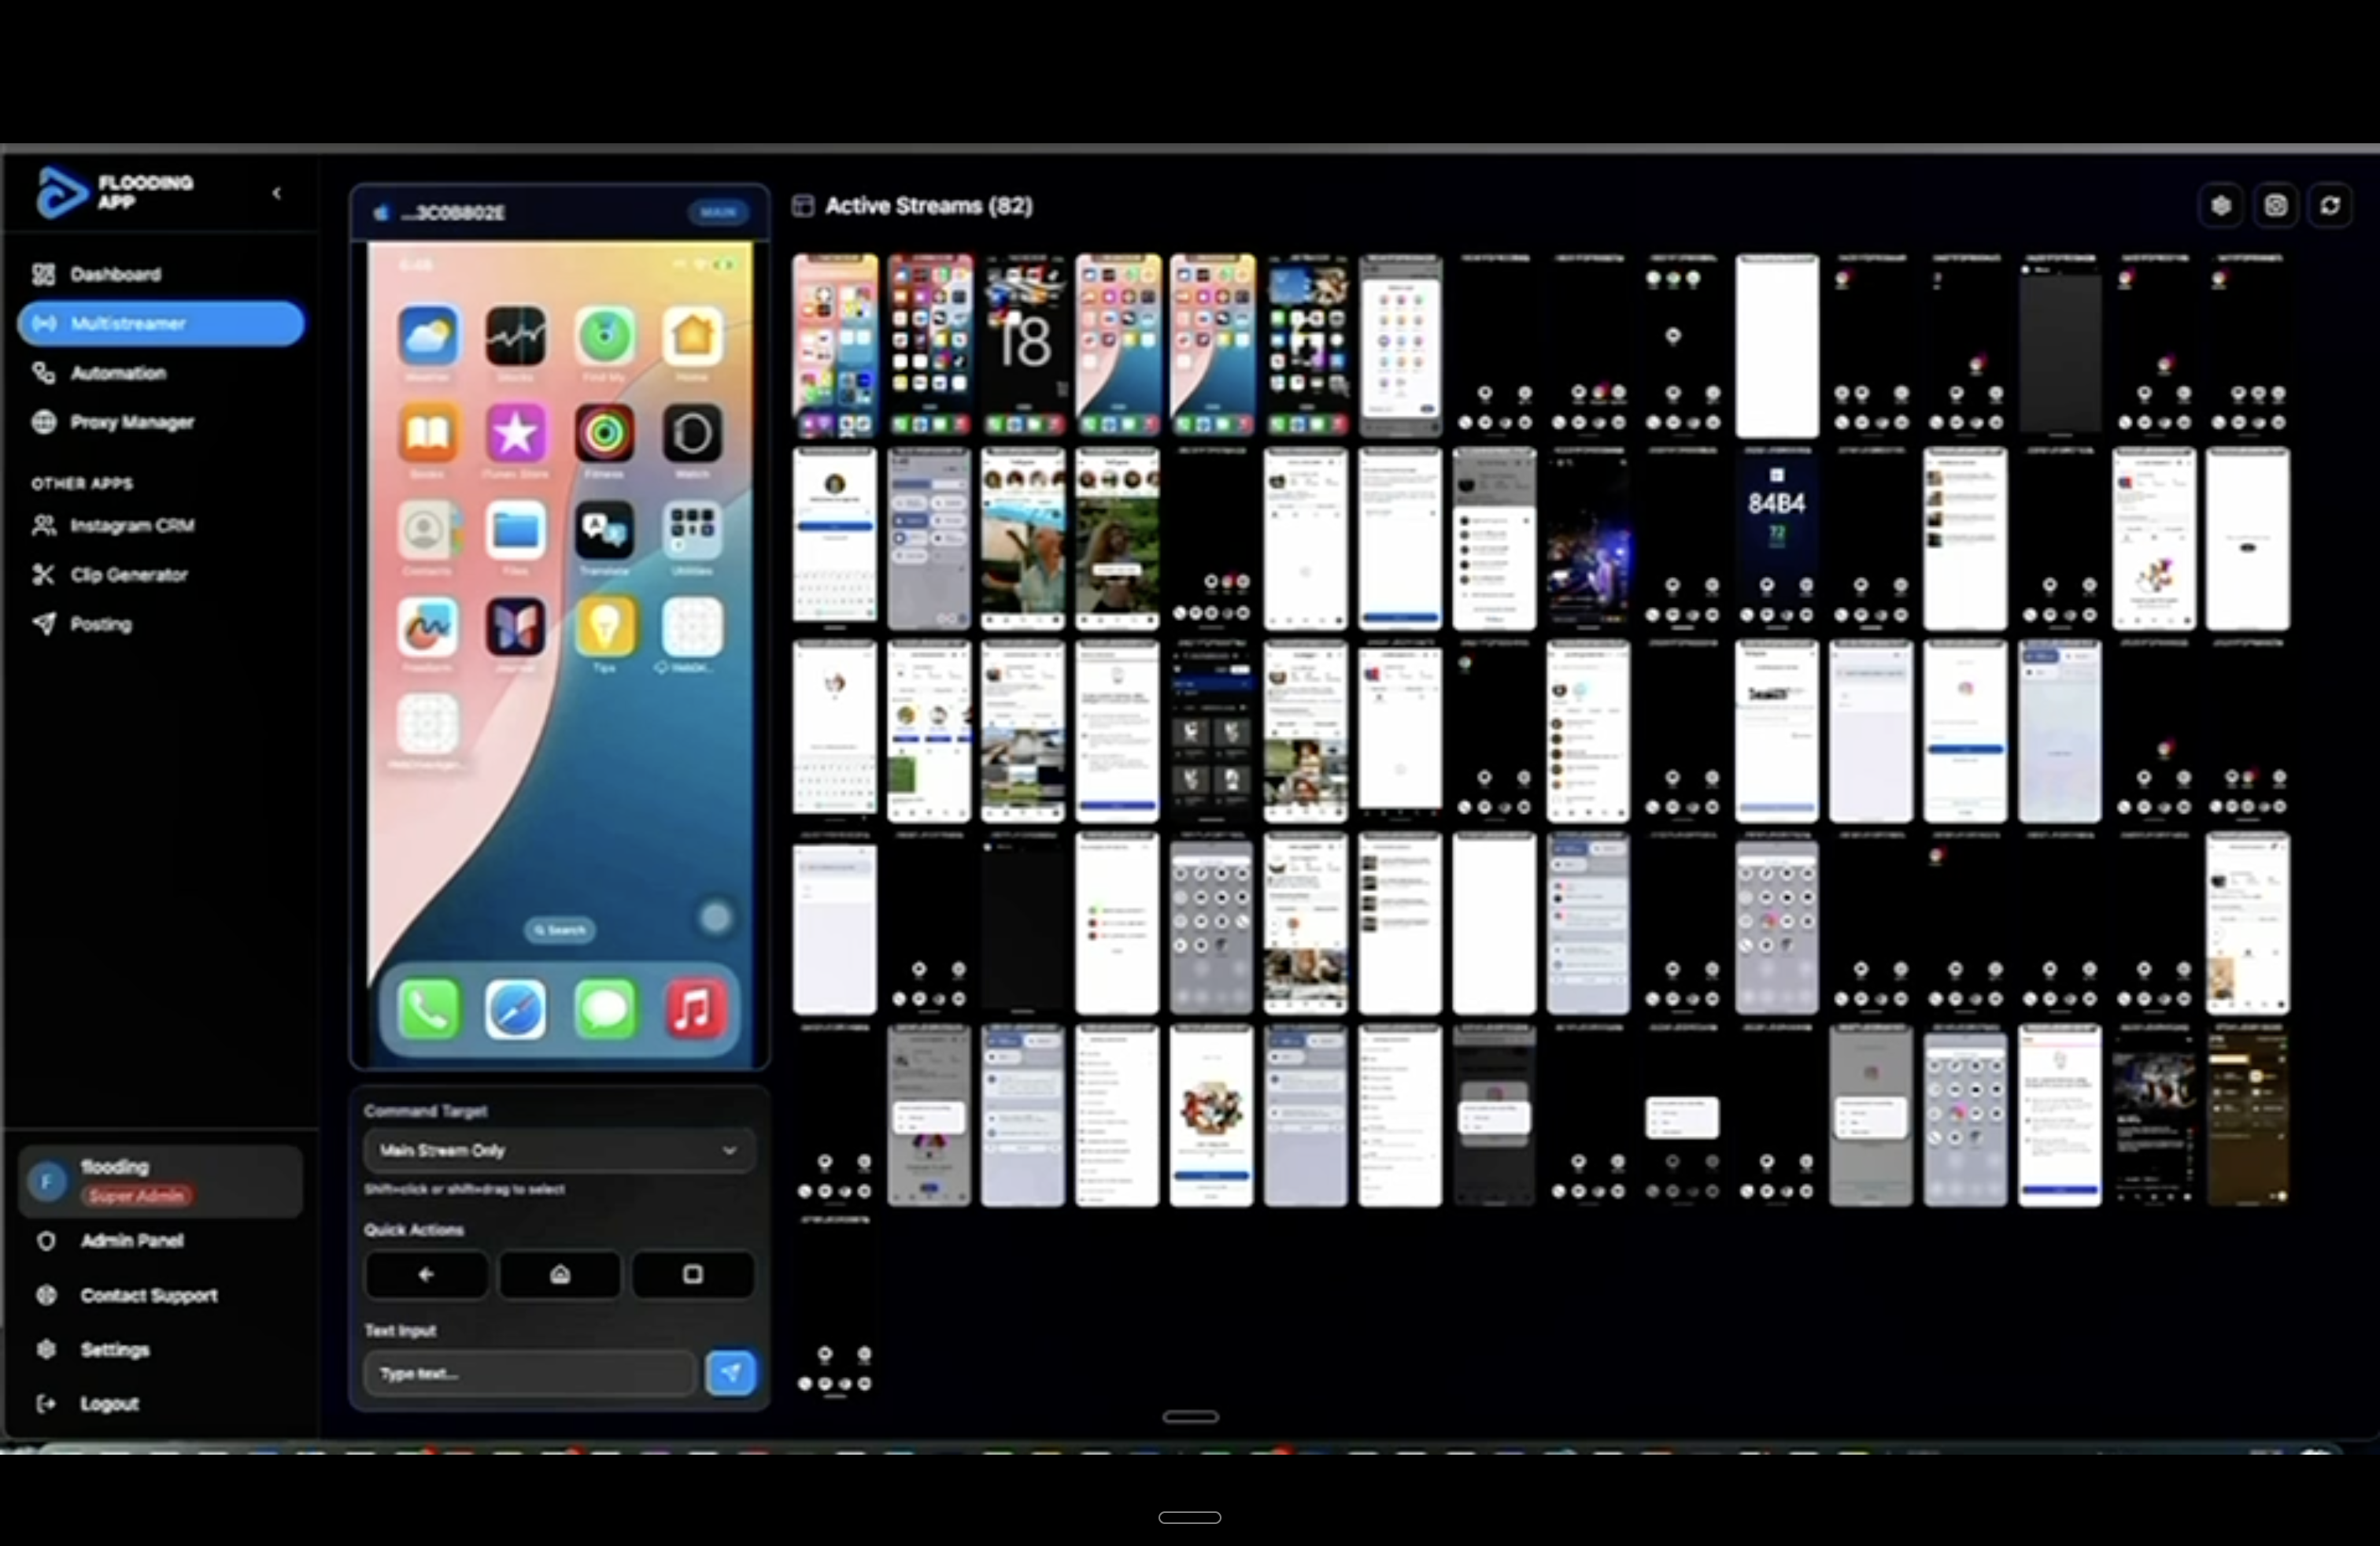Viewport: 2380px width, 1546px height.
Task: Select the stream with colorful wreath image
Action: click(1211, 1116)
